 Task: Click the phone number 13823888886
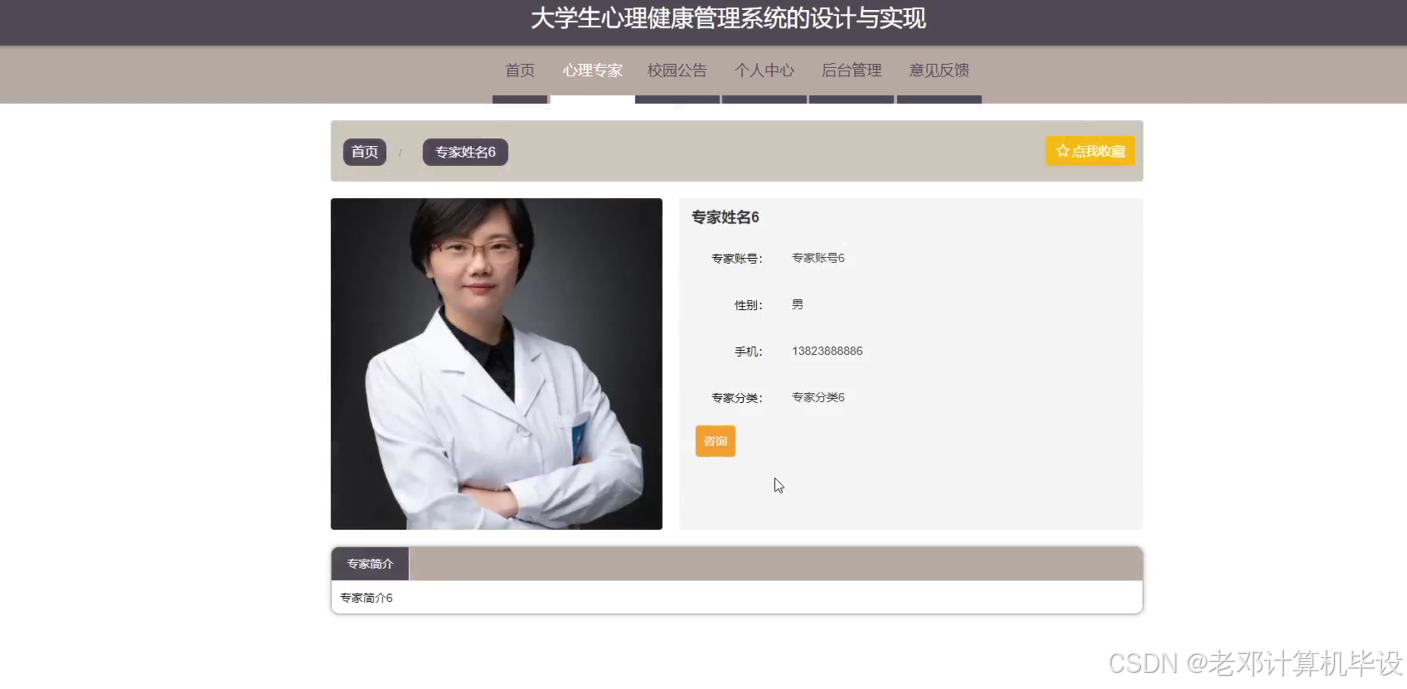click(827, 350)
